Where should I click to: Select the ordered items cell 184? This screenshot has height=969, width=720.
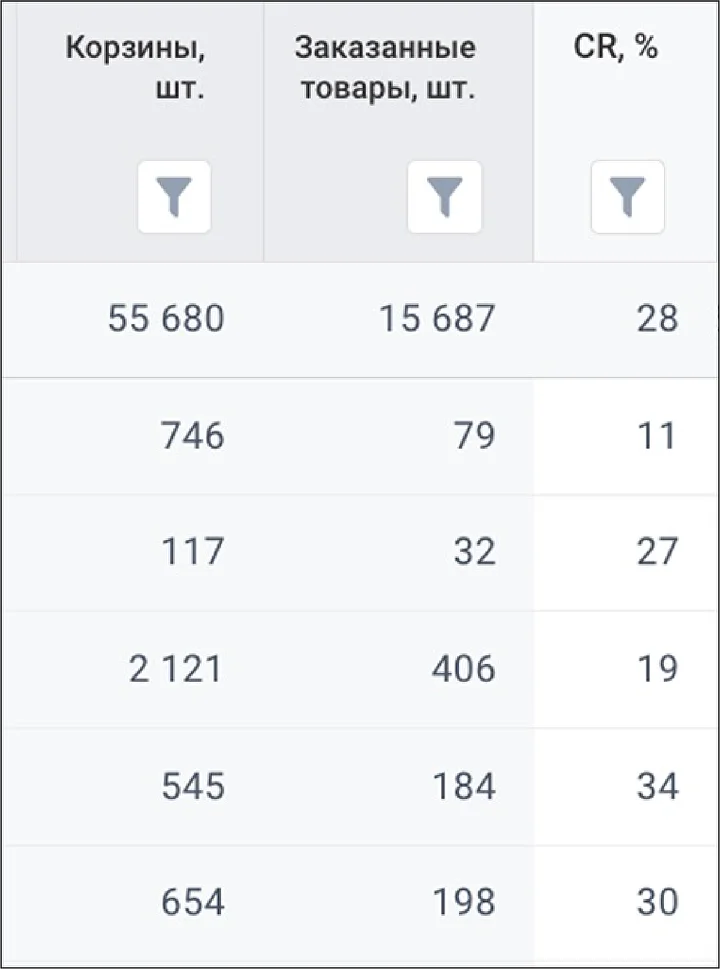[x=464, y=787]
